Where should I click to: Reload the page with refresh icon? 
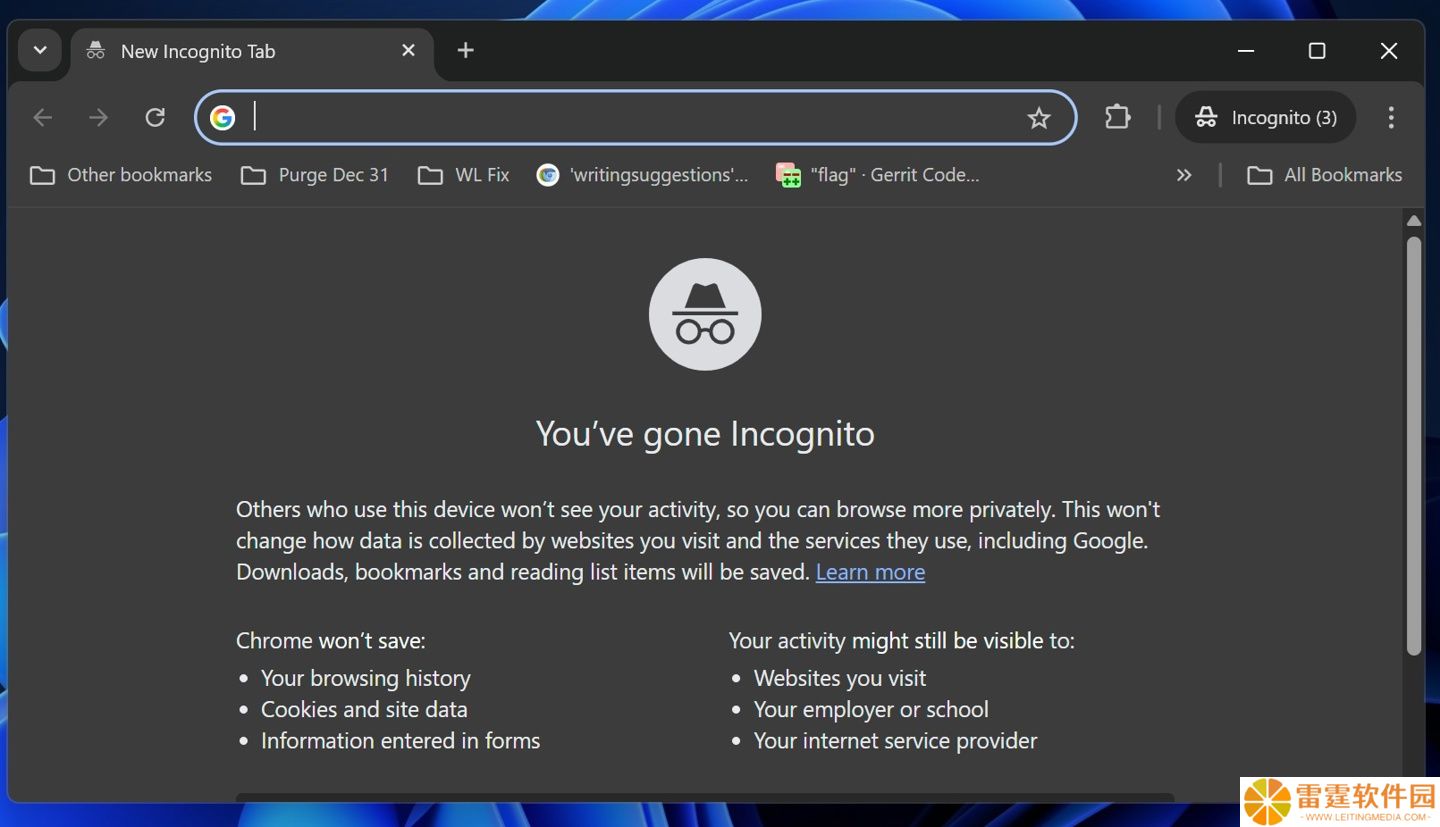155,118
